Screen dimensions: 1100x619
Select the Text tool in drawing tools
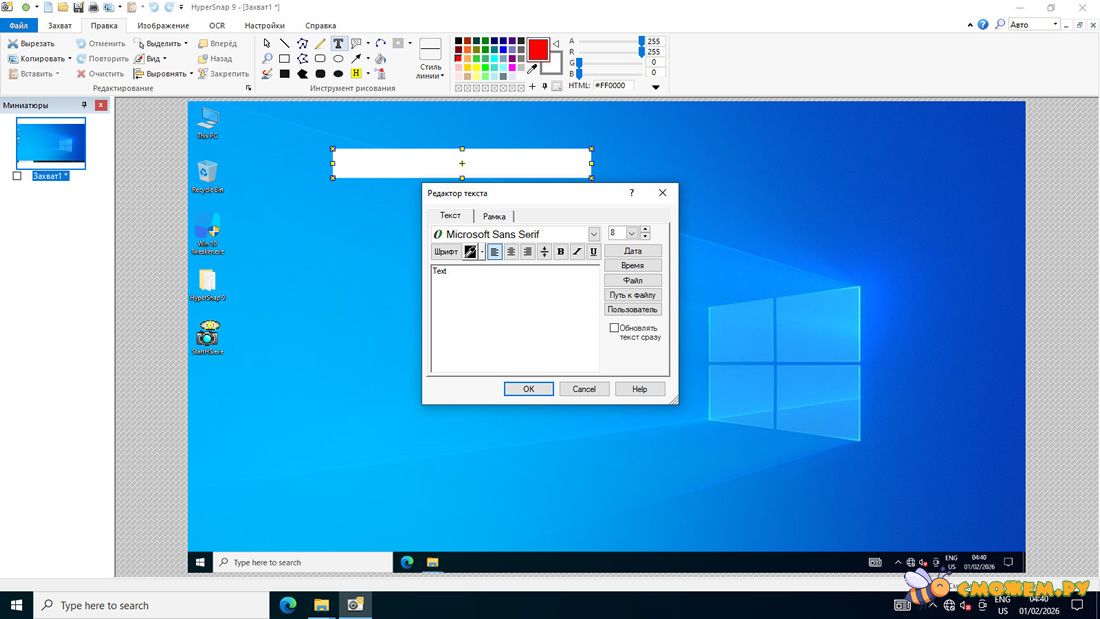pyautogui.click(x=338, y=43)
